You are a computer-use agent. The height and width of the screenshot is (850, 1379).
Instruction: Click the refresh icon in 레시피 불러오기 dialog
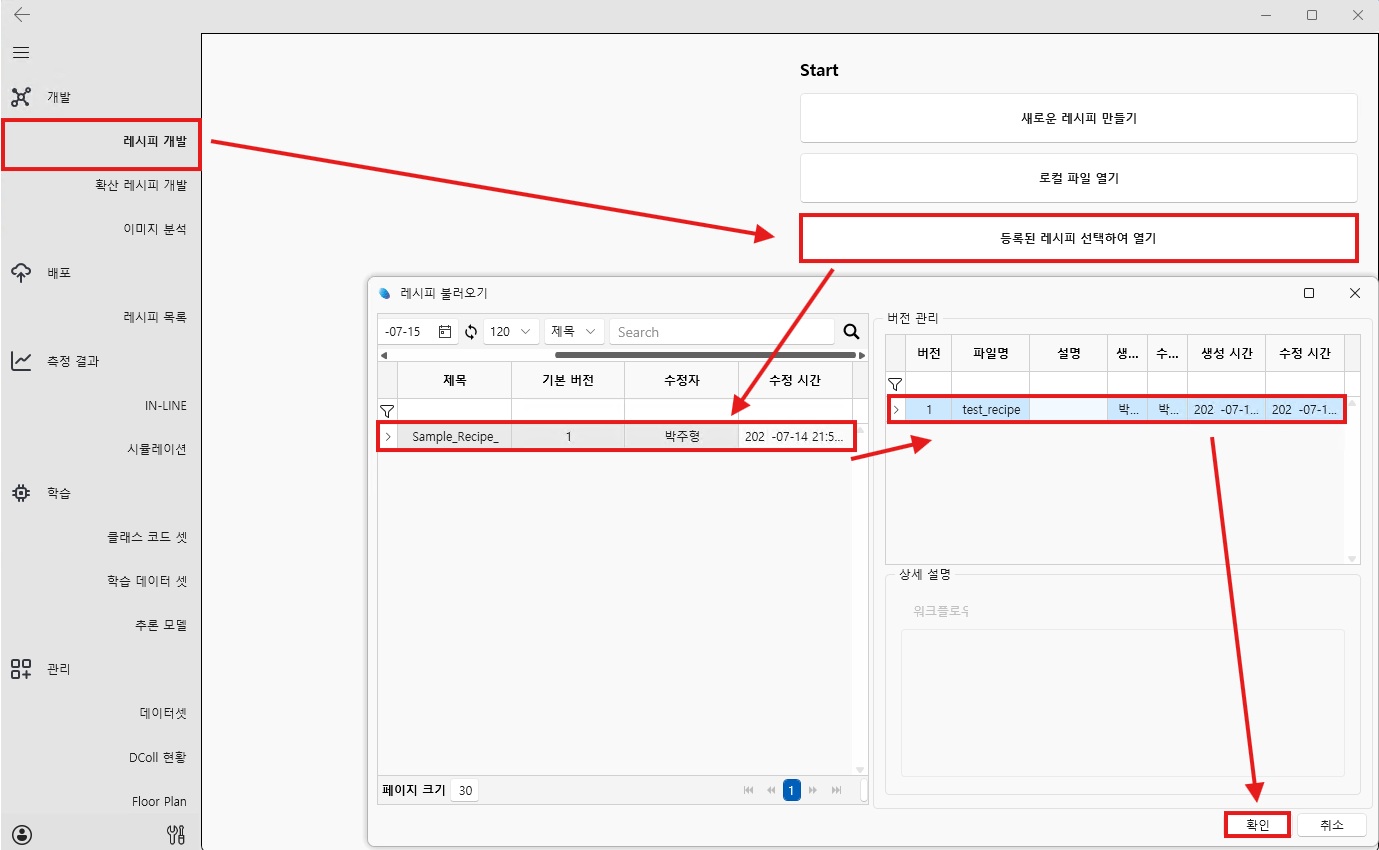(470, 331)
